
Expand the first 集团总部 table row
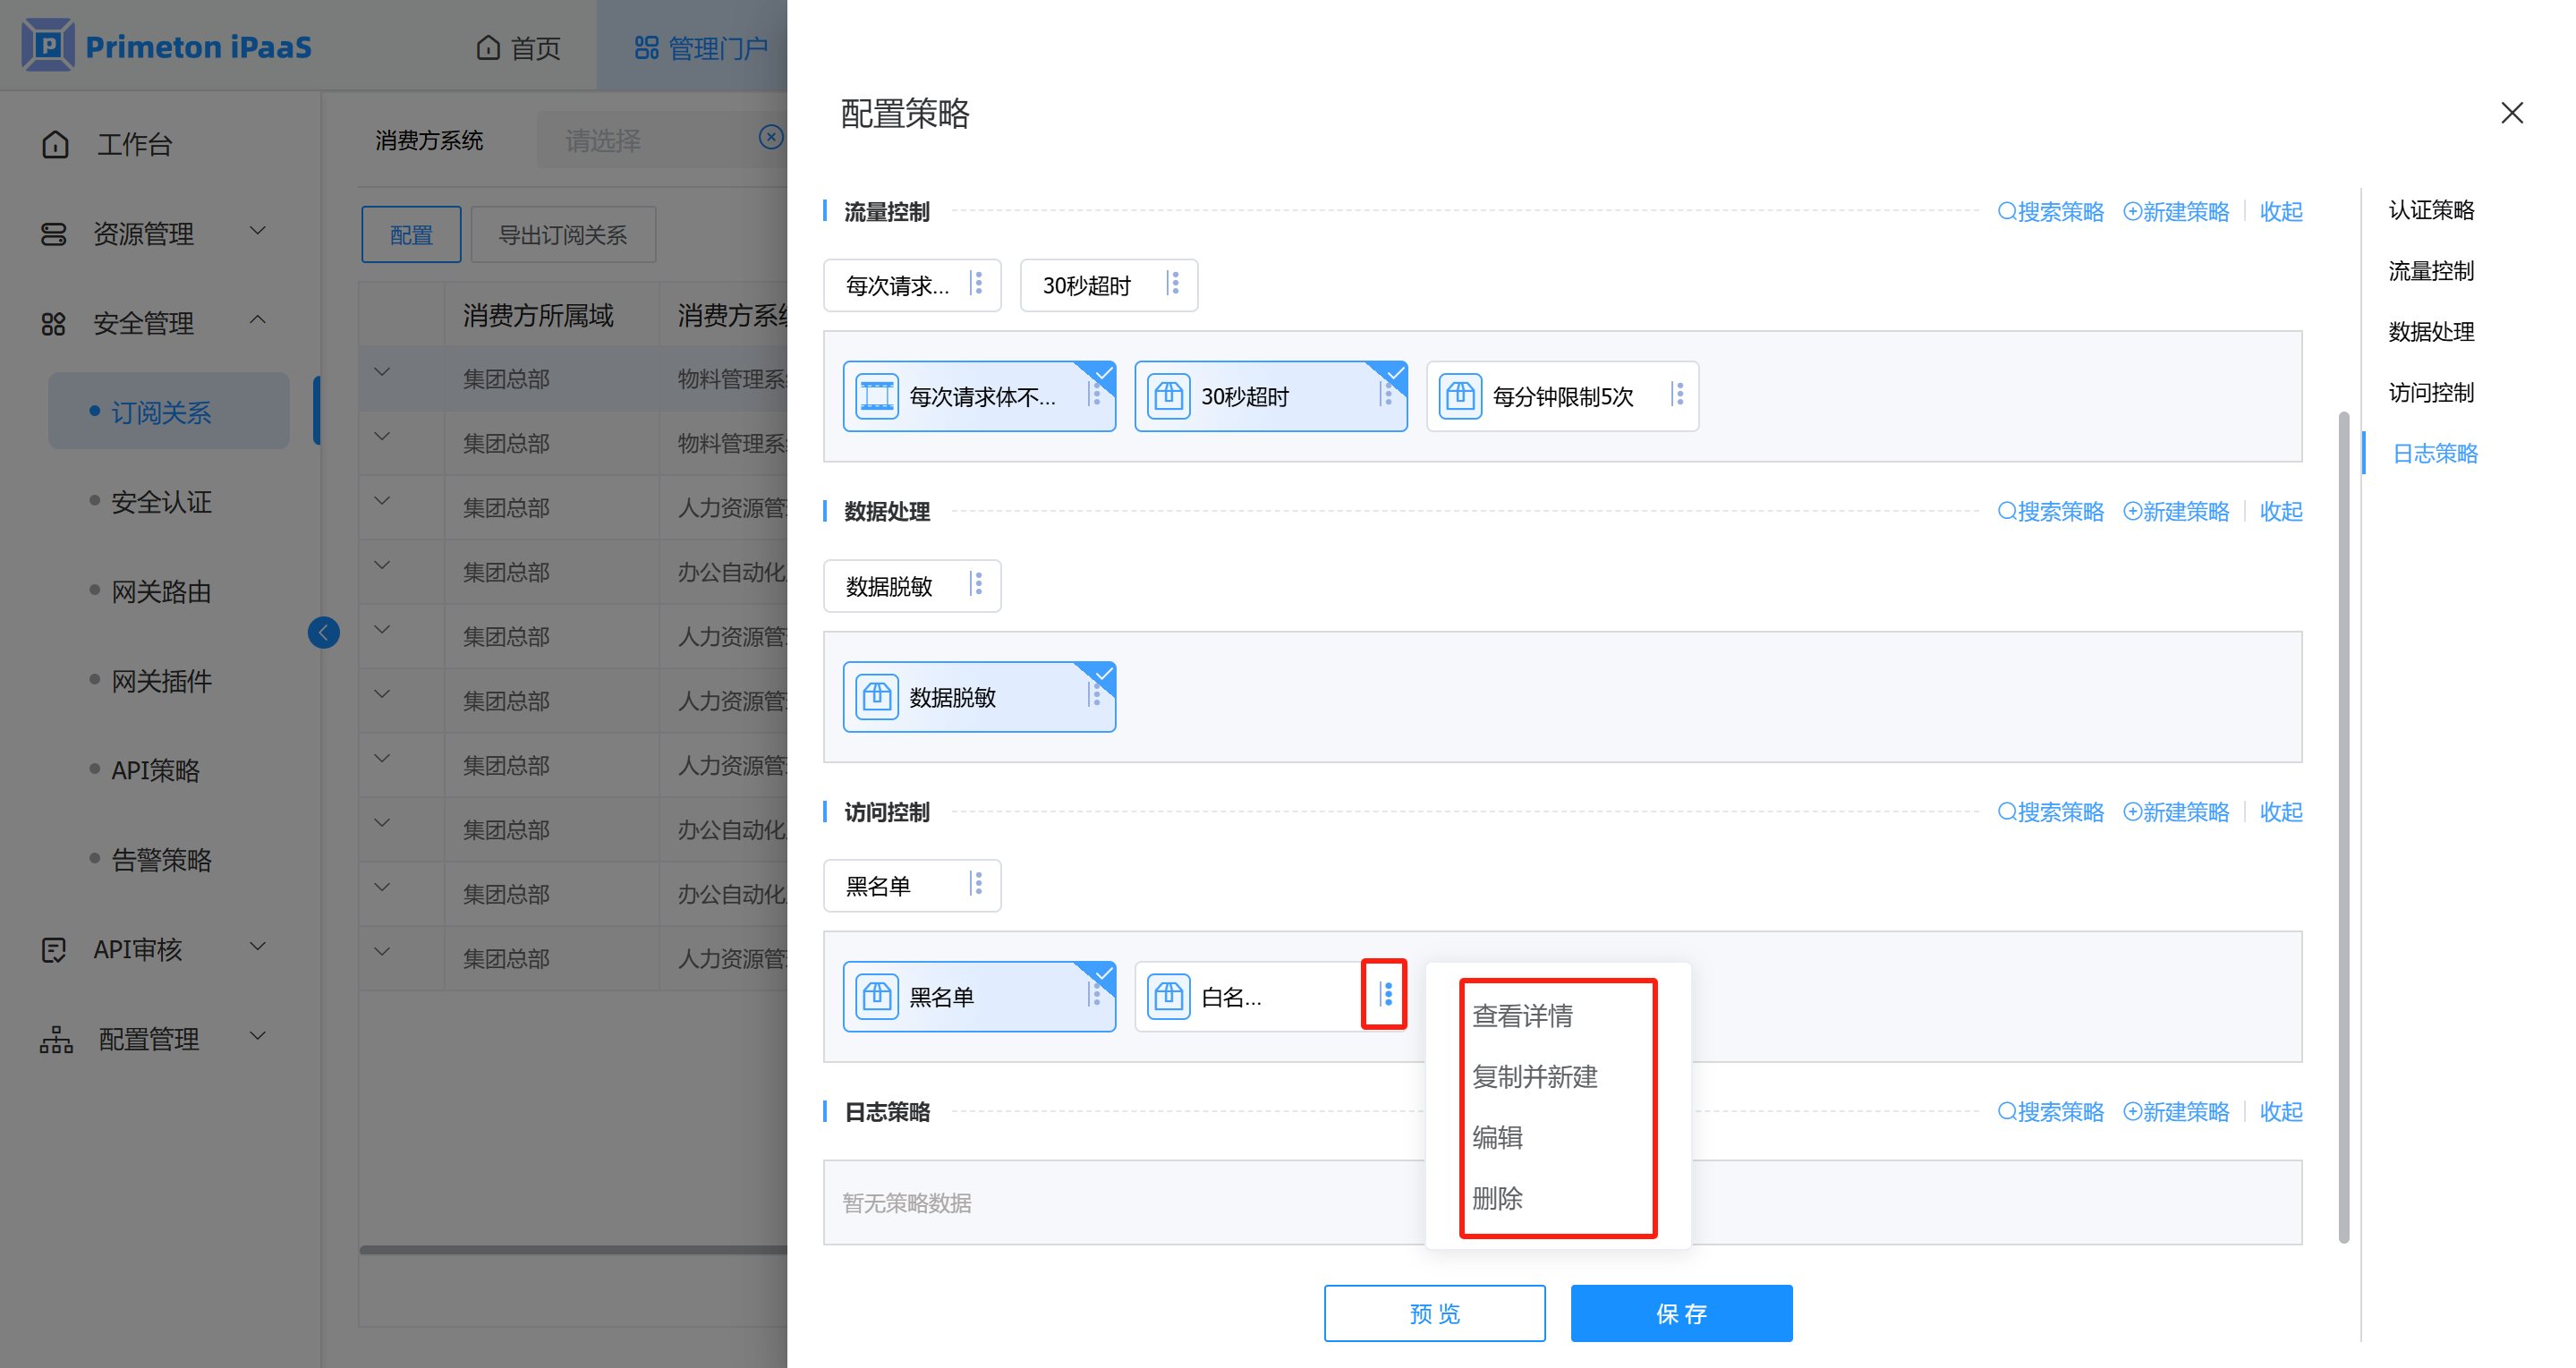pos(382,373)
